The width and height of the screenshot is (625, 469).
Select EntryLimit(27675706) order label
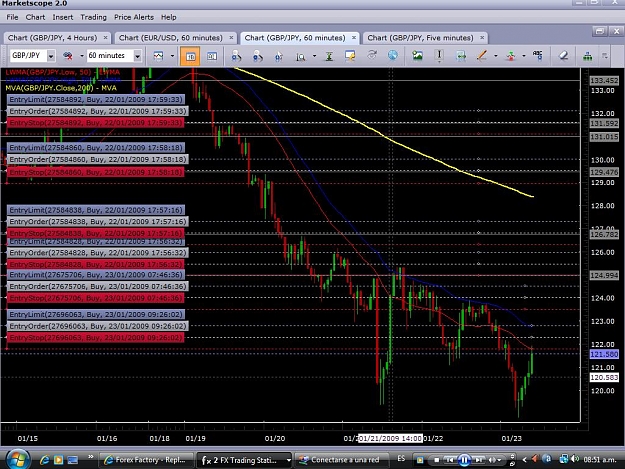(x=96, y=275)
